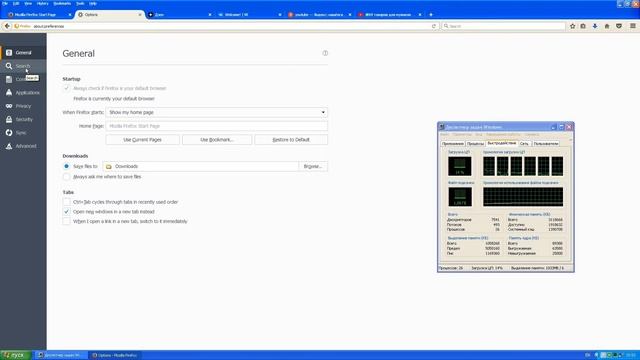Open the View menu in Firefox

pyautogui.click(x=28, y=3)
